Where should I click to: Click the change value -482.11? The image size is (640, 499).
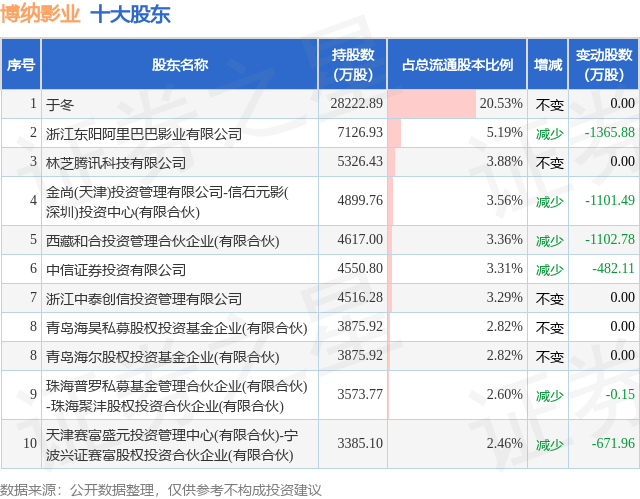[x=613, y=268]
